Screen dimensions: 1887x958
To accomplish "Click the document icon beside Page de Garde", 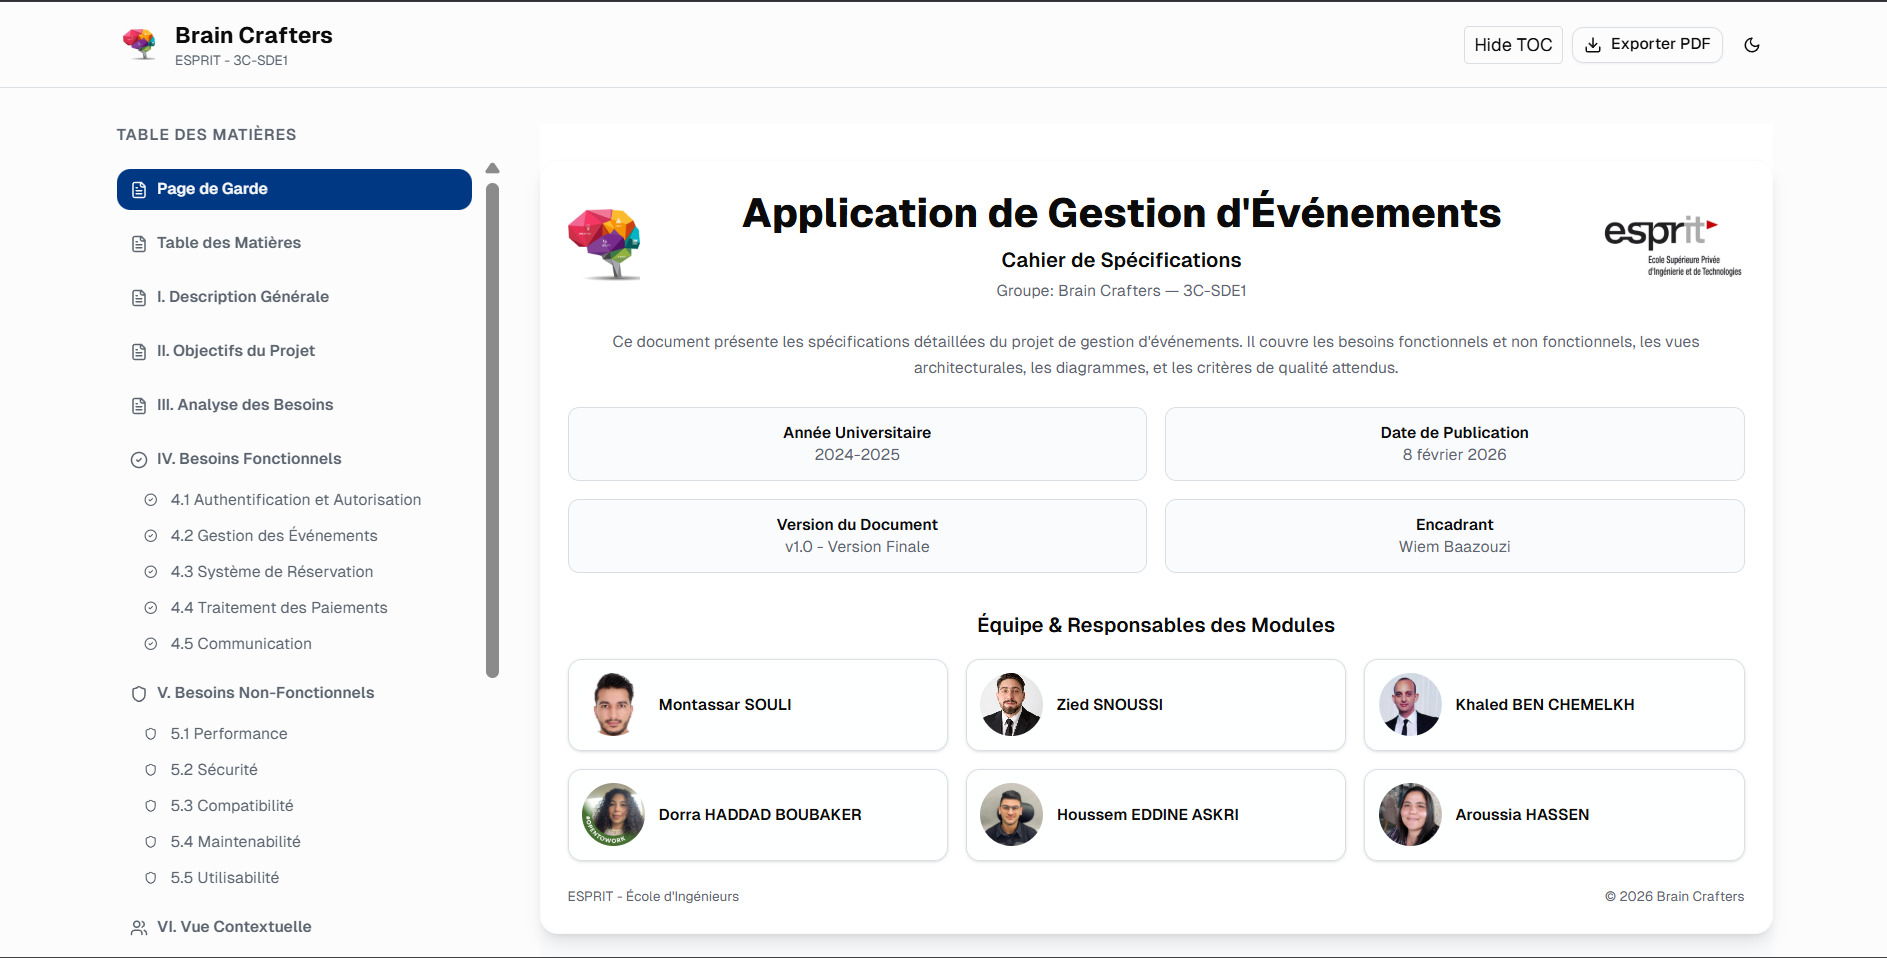I will 137,189.
